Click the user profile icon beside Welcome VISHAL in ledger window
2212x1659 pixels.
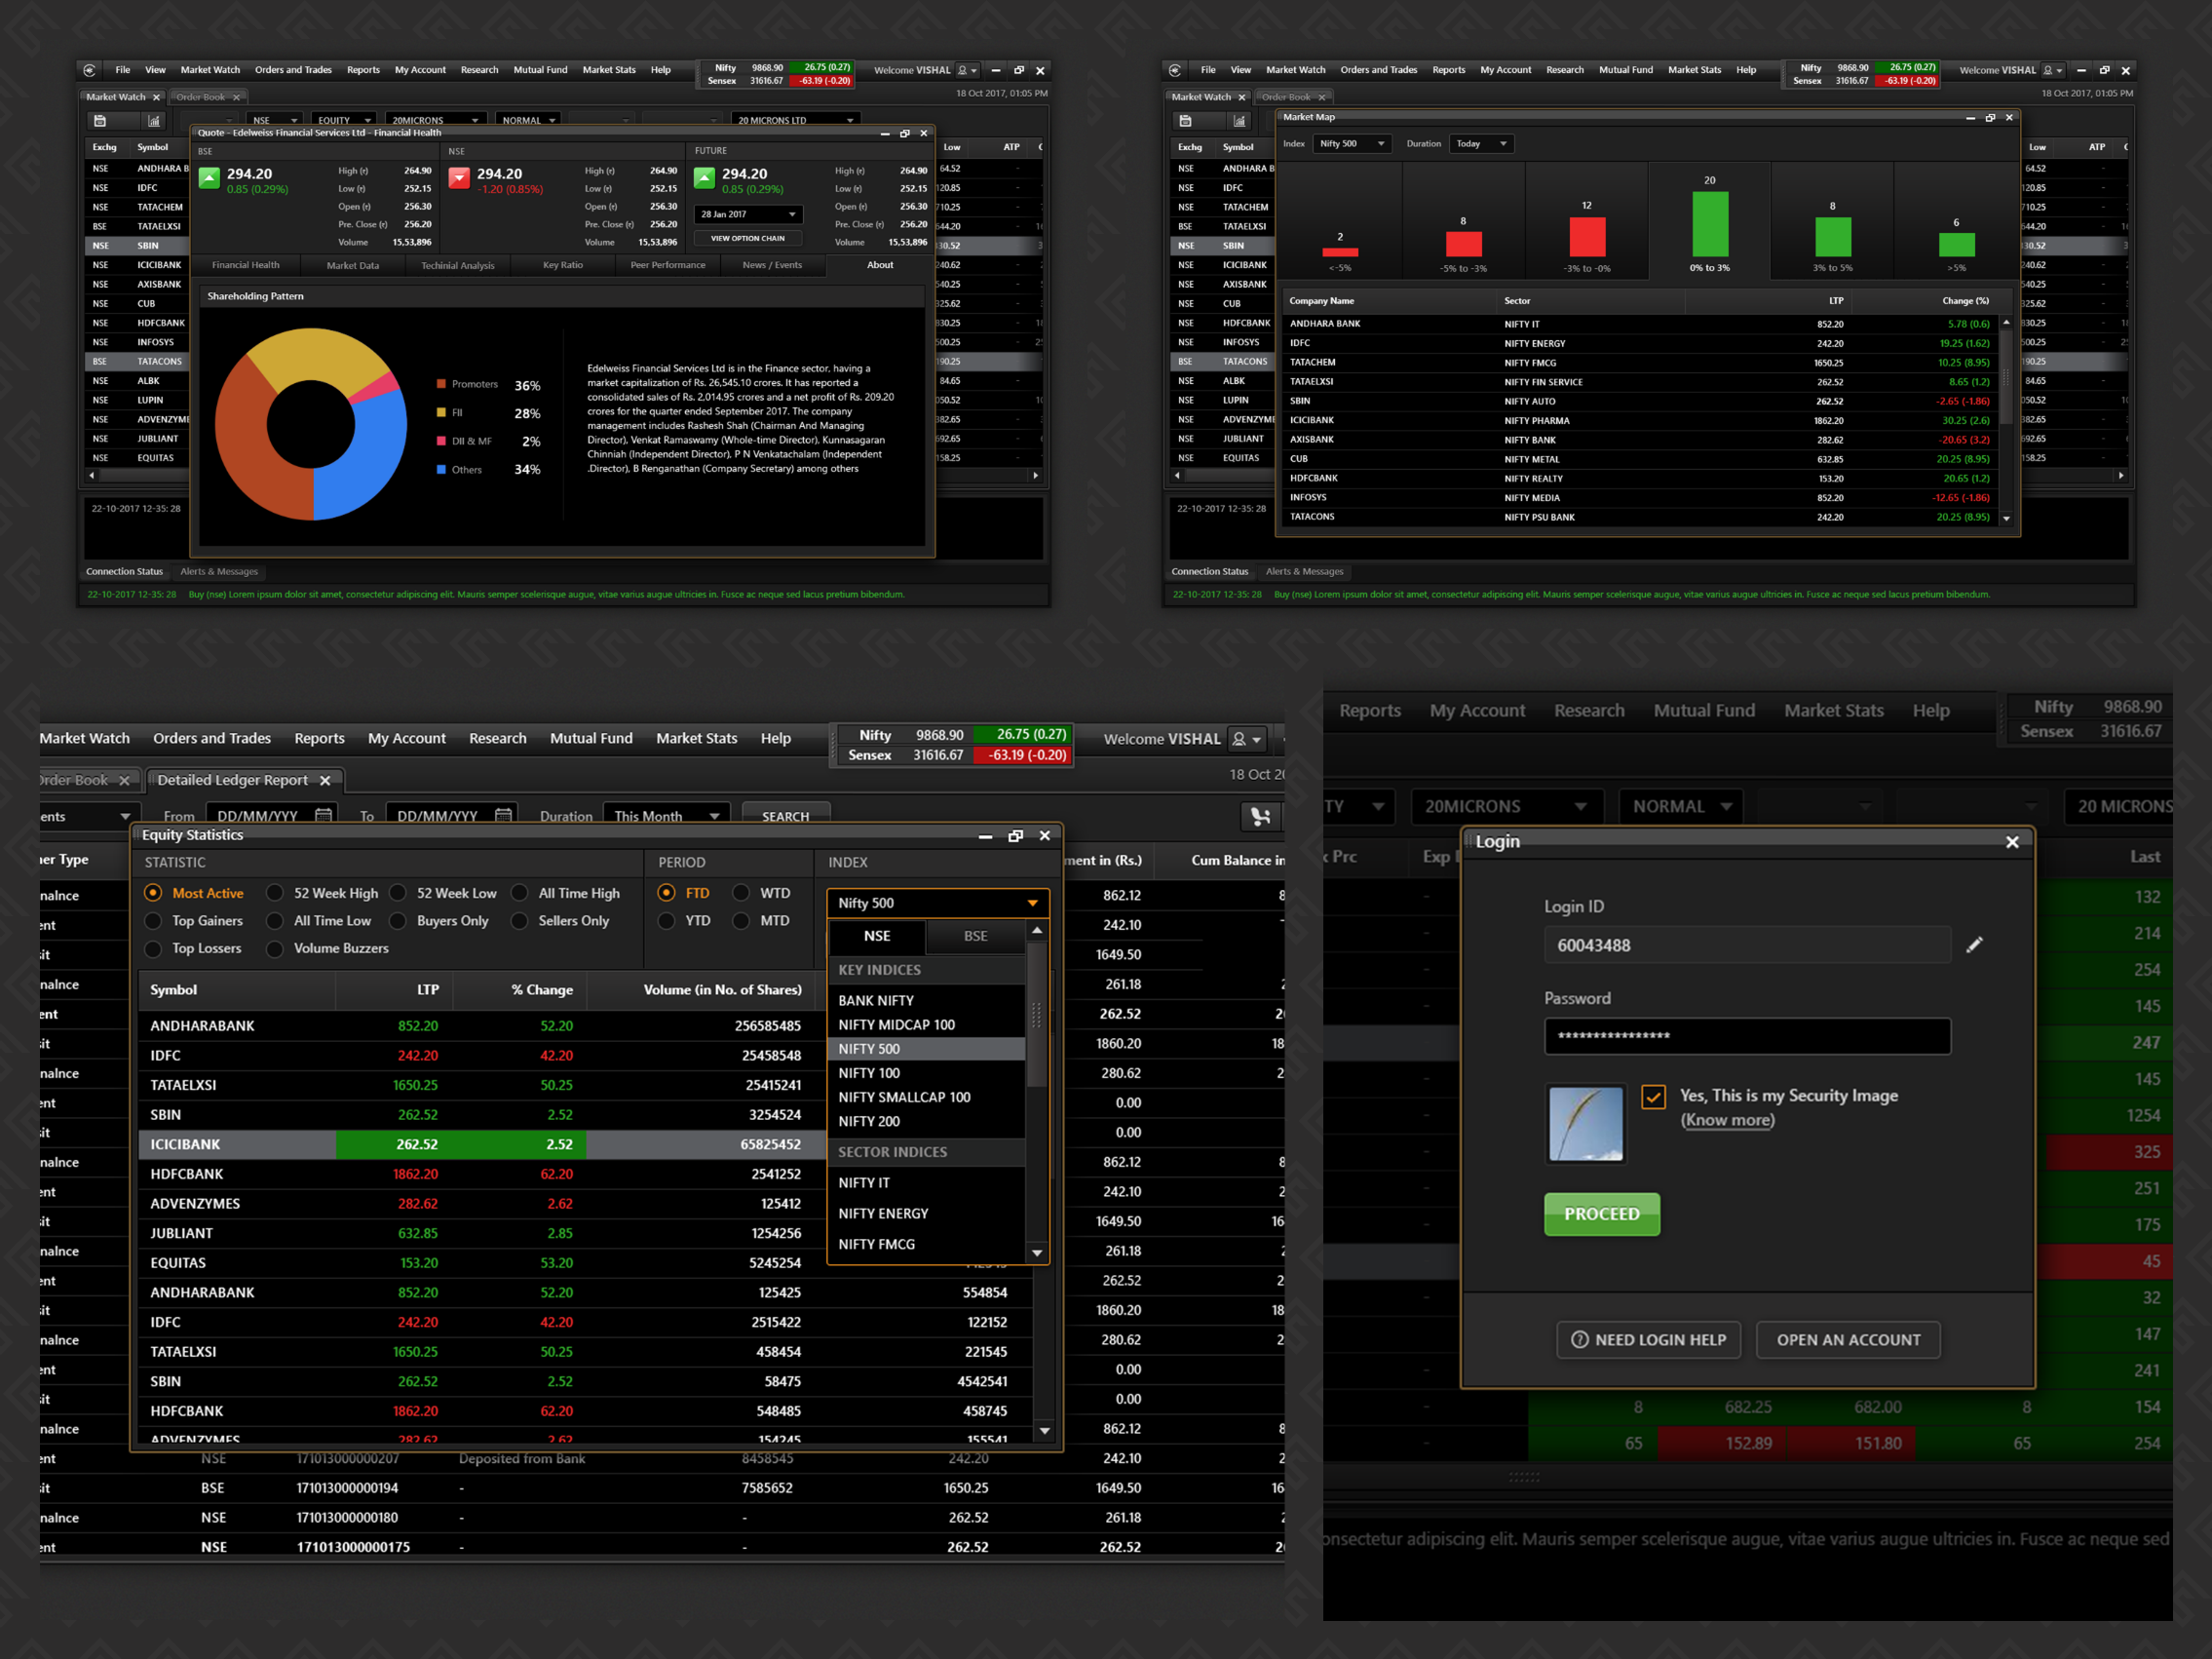(1239, 739)
